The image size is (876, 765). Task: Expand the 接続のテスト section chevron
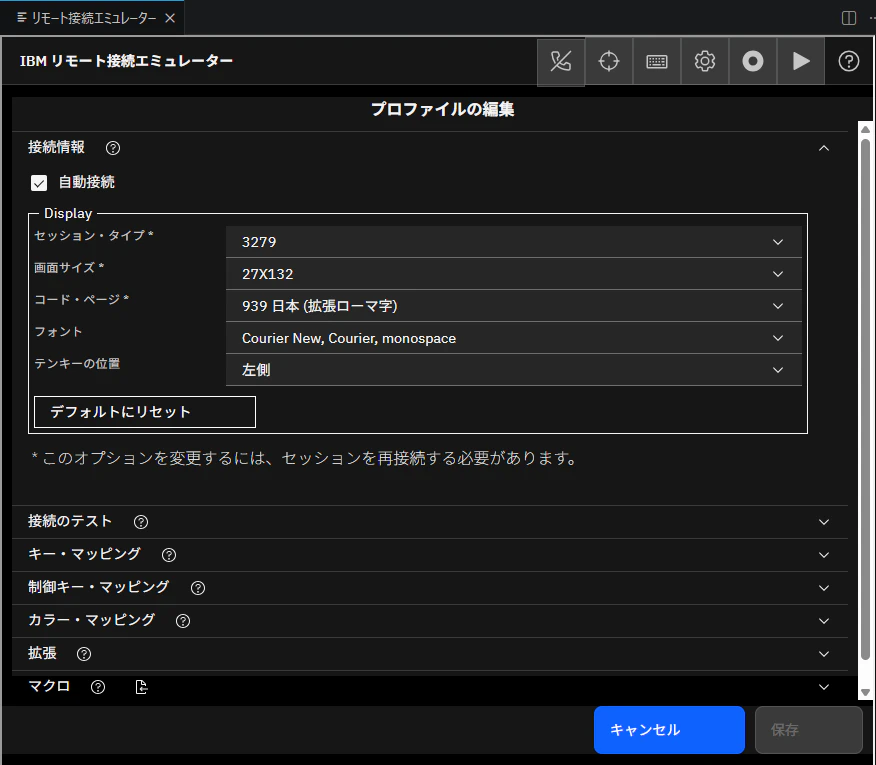click(823, 522)
